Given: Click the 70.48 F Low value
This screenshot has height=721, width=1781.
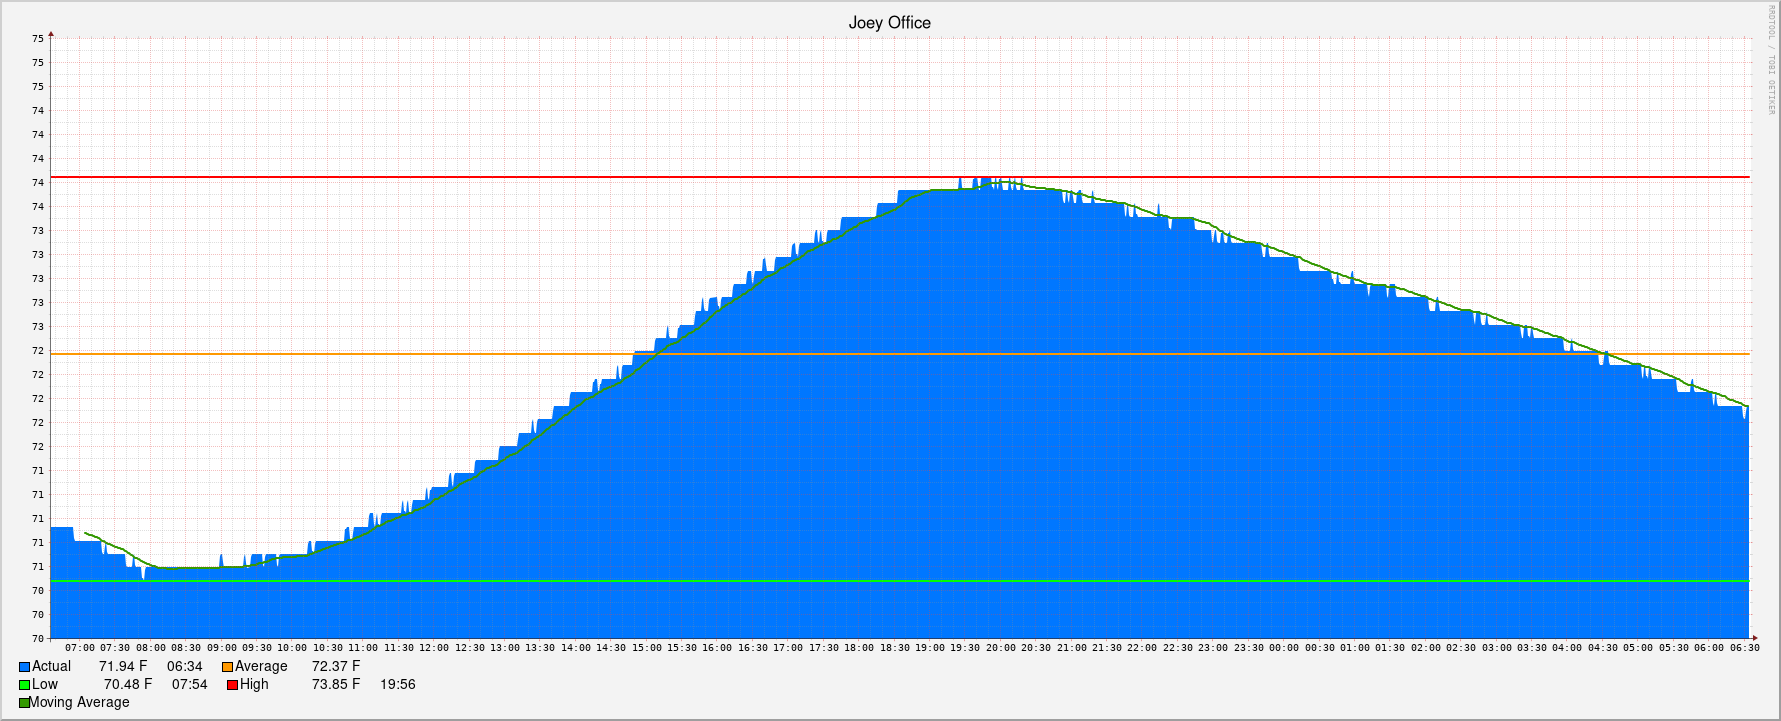Looking at the screenshot, I should pos(128,685).
